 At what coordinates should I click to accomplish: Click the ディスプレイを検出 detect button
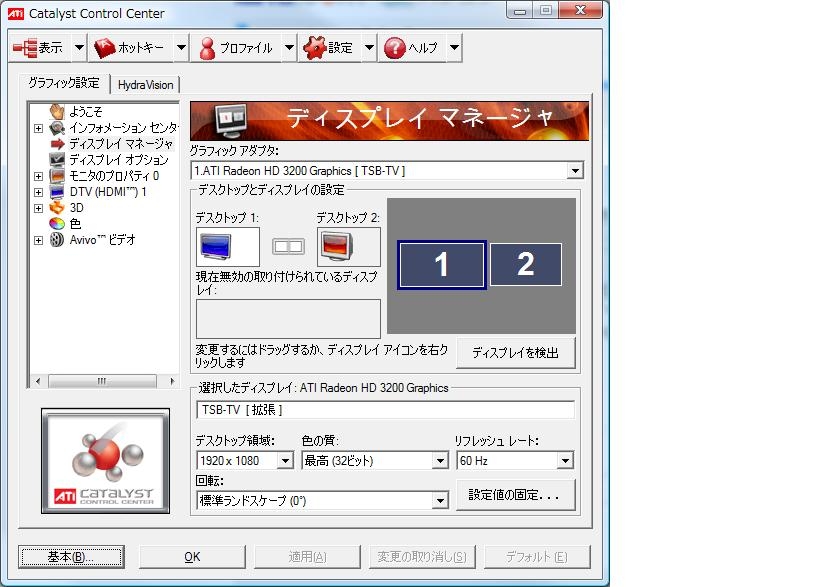516,352
